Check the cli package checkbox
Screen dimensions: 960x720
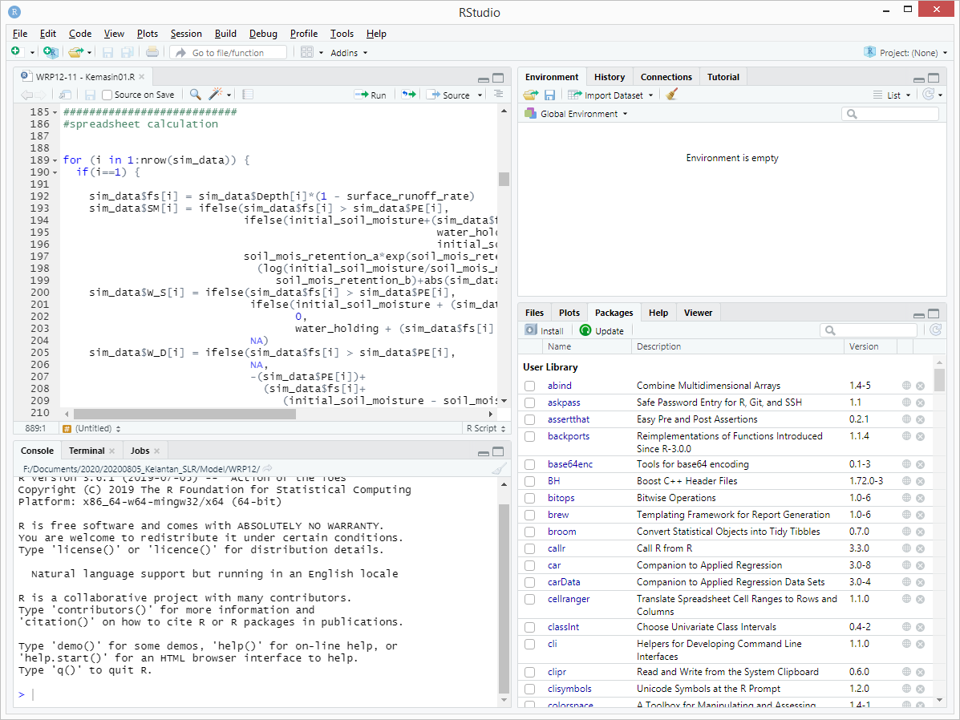click(x=530, y=644)
